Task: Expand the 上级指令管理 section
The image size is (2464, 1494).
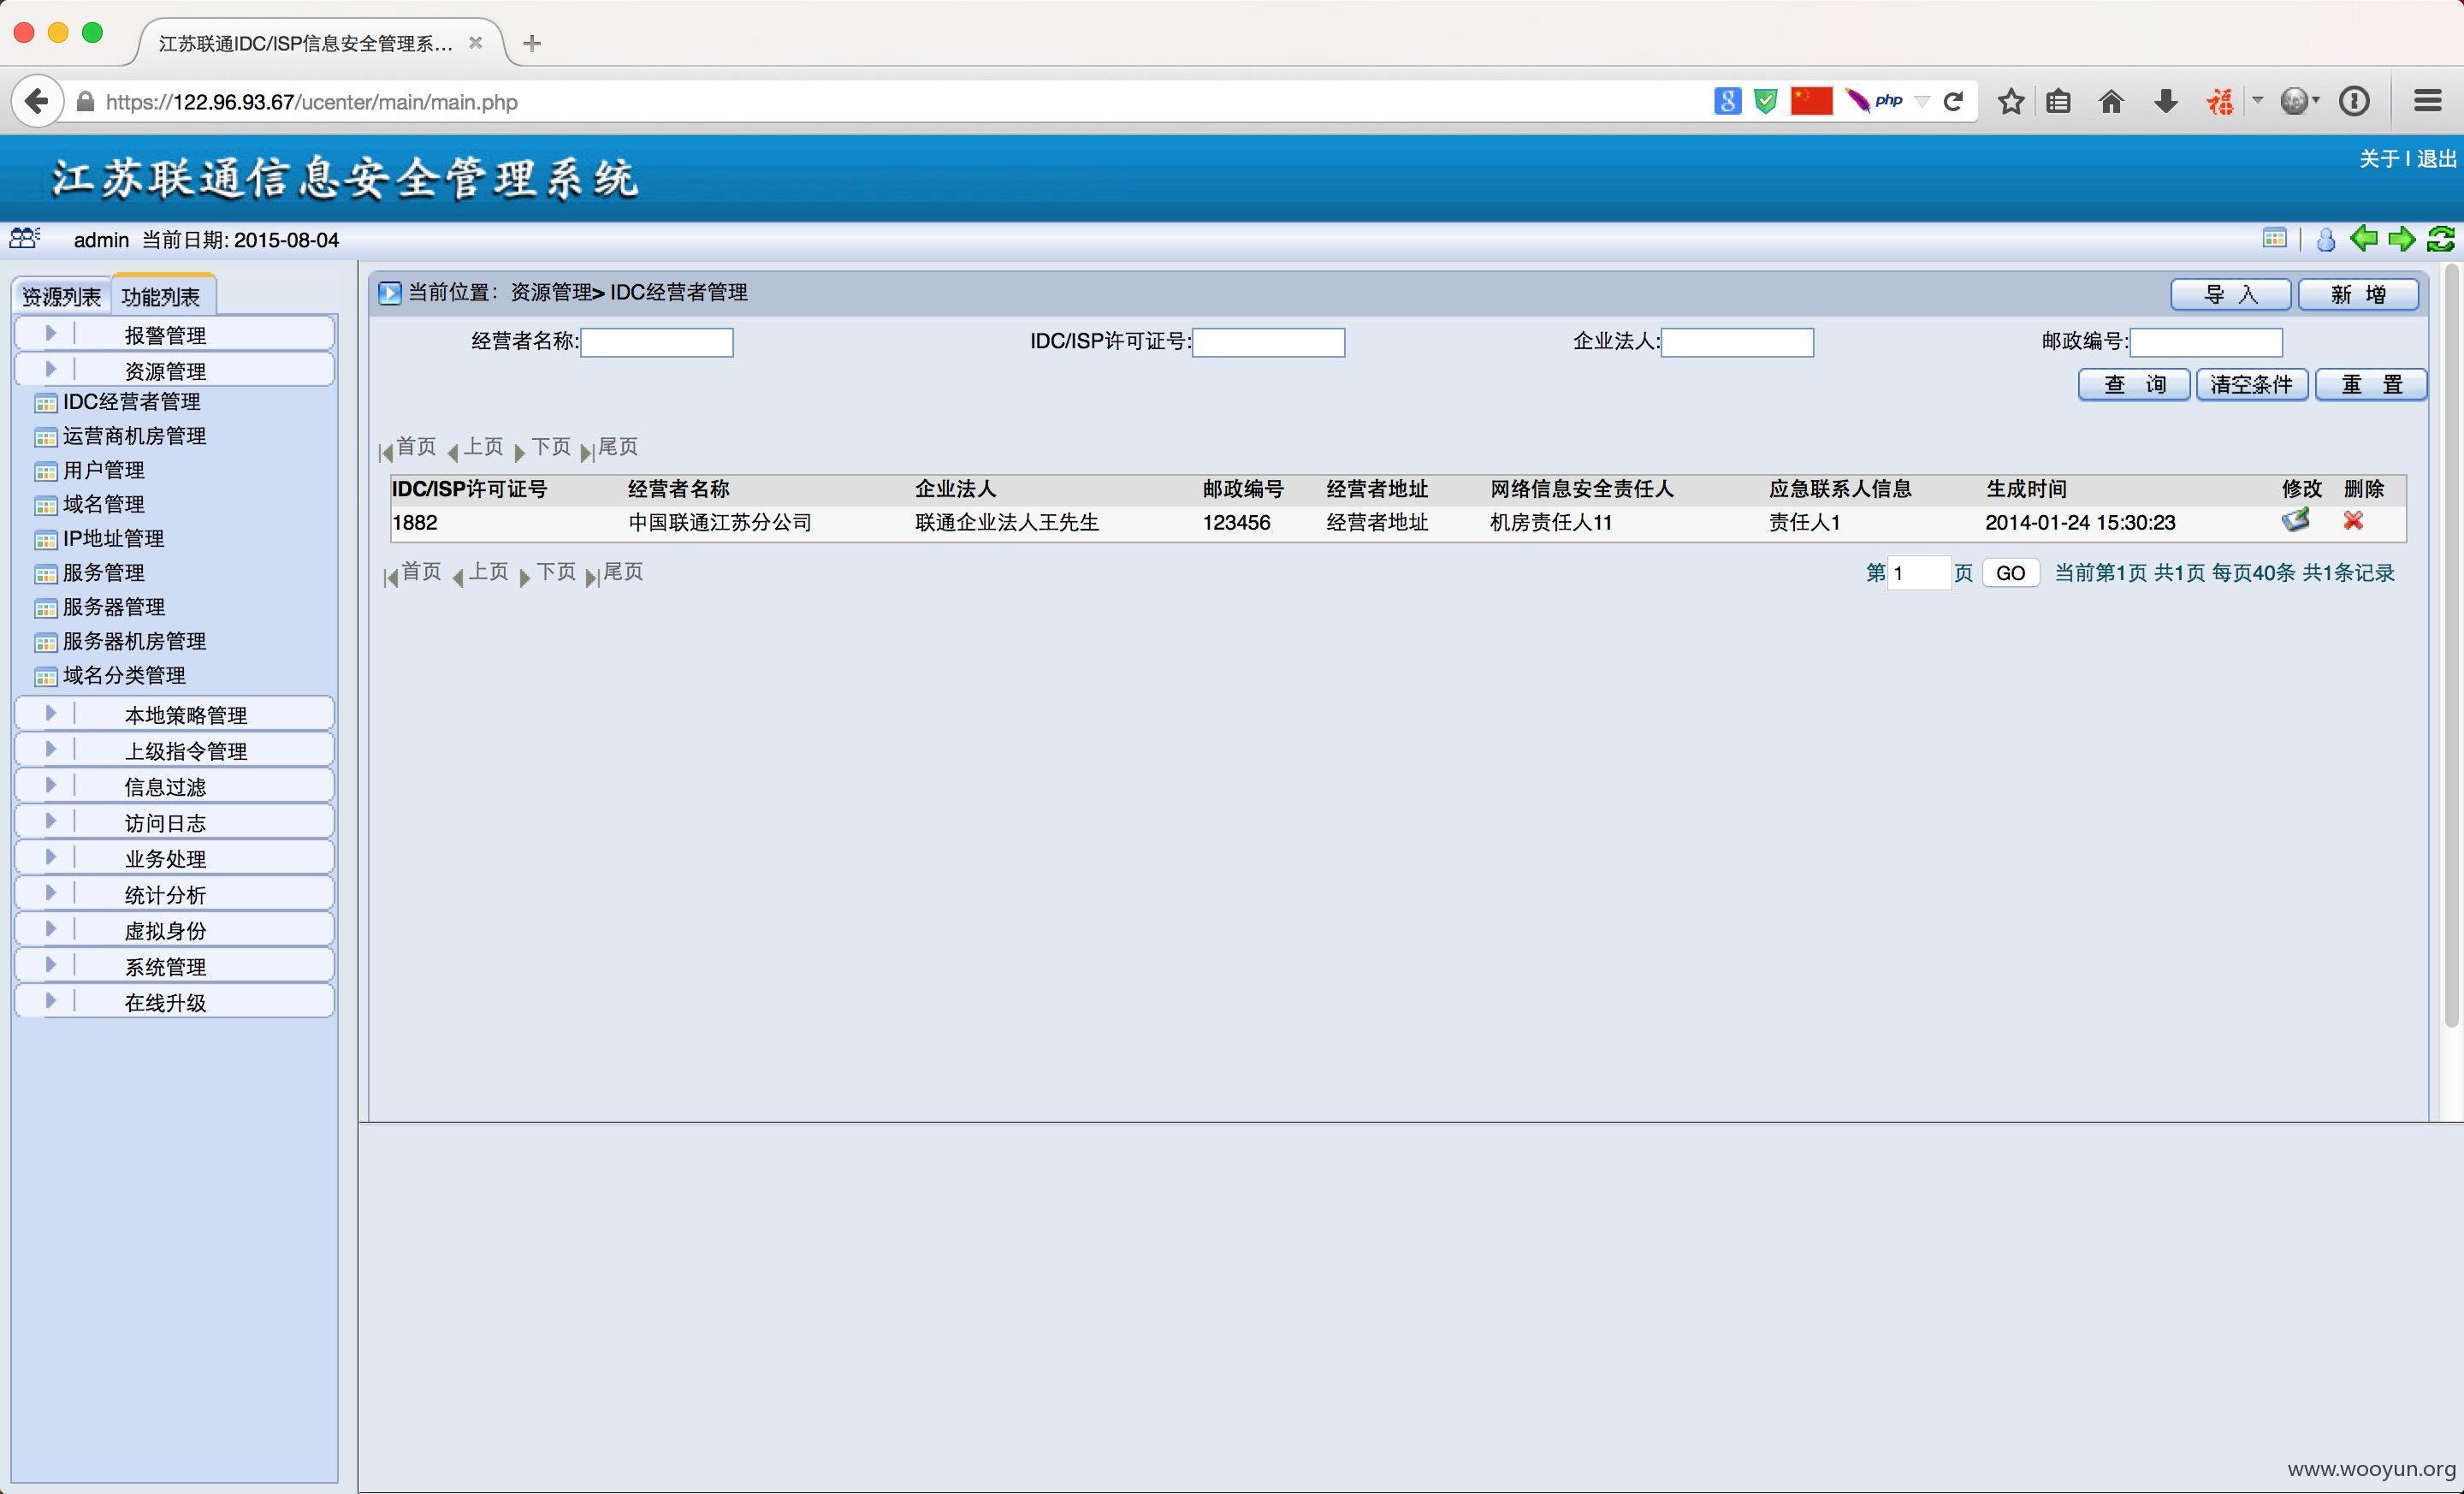Action: tap(174, 750)
